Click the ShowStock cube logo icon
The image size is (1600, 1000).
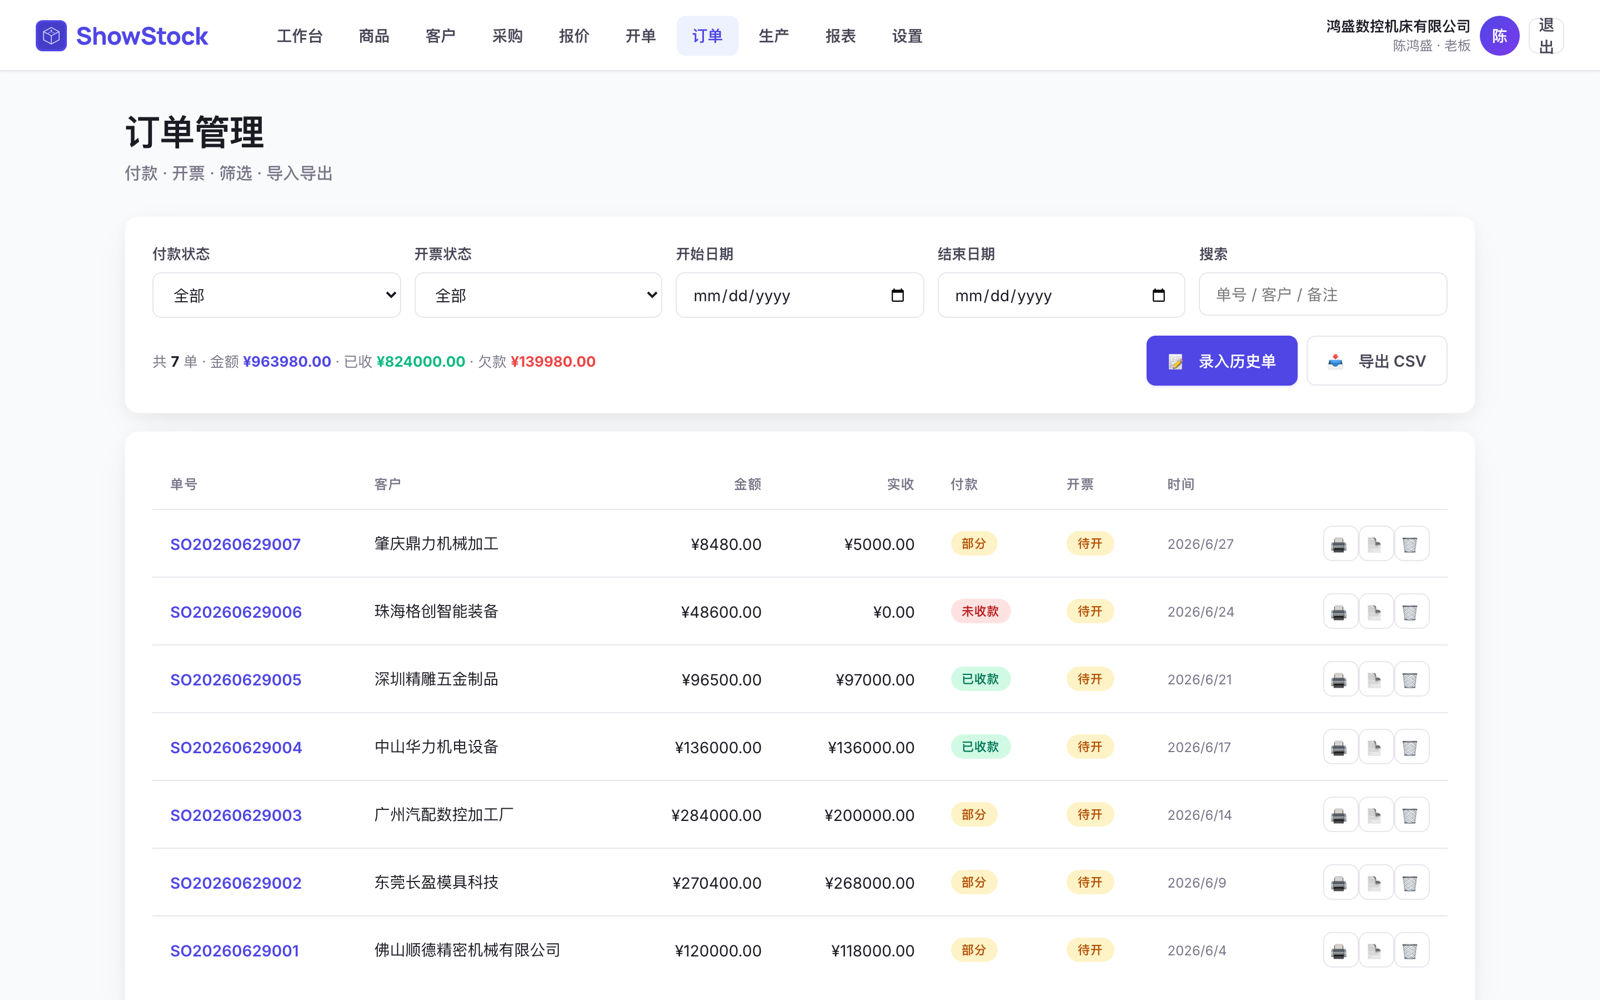pos(51,36)
